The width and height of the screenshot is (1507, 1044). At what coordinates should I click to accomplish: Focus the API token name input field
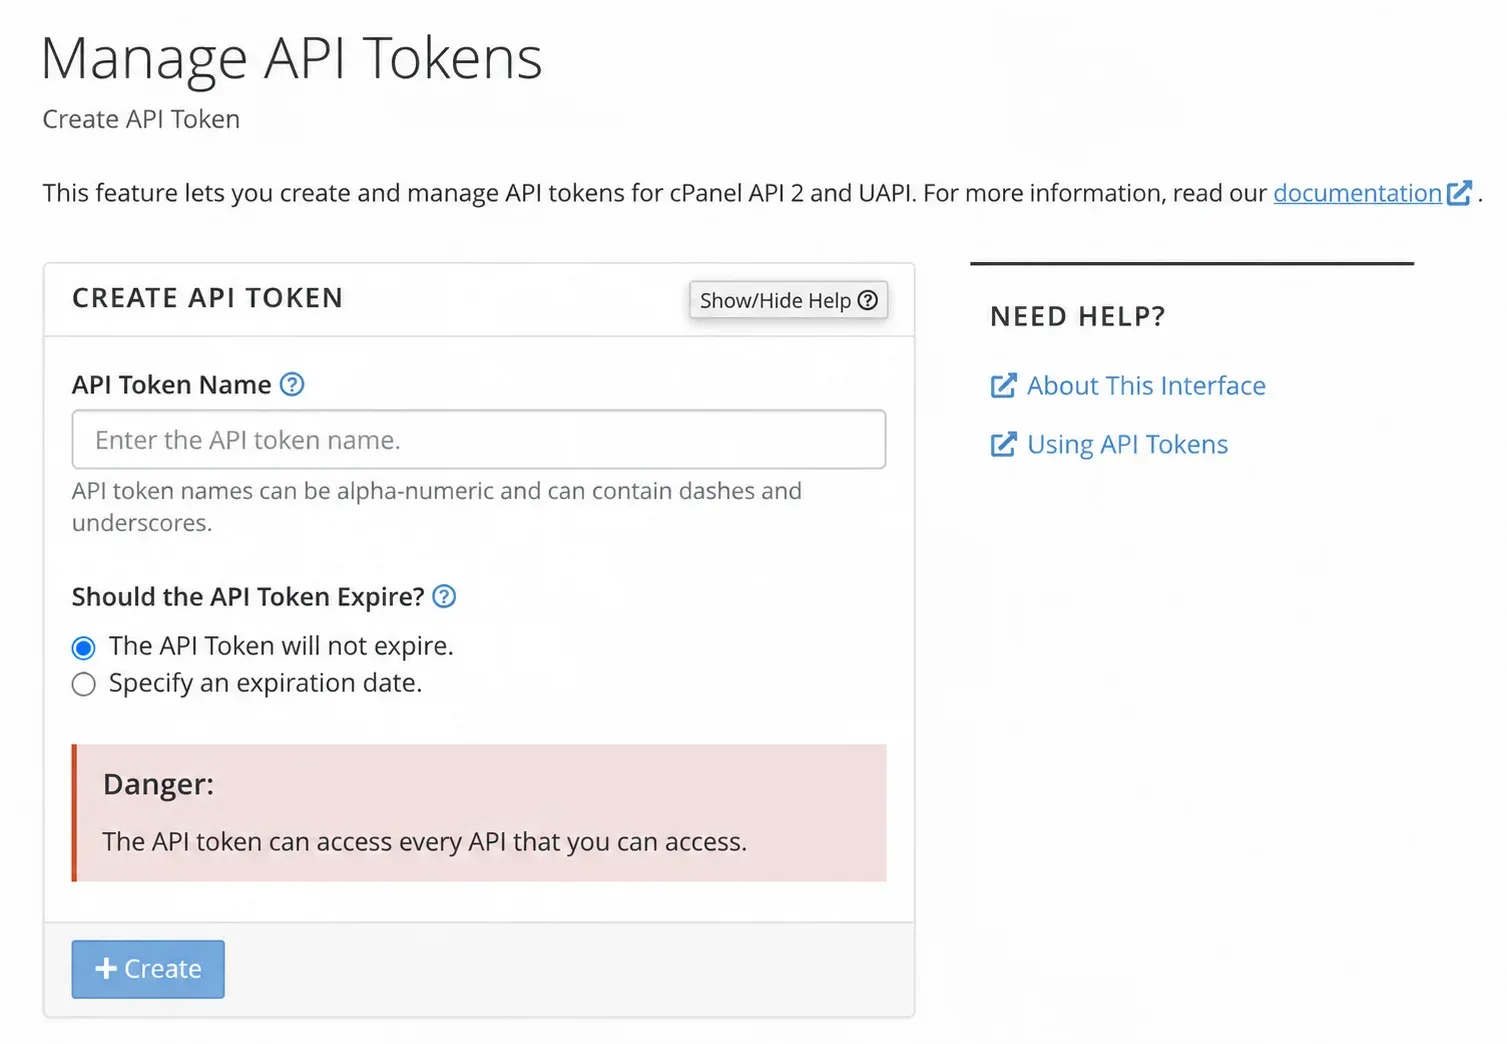point(479,439)
